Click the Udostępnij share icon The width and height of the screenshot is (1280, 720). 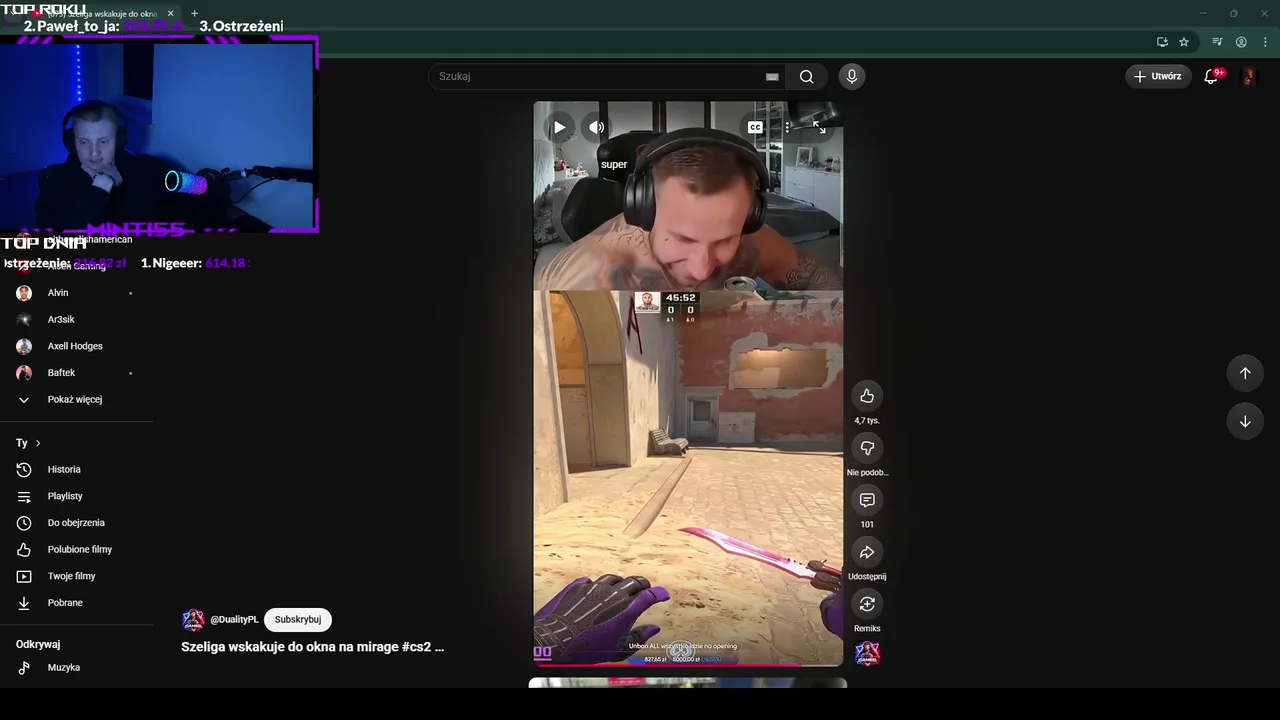click(x=867, y=552)
